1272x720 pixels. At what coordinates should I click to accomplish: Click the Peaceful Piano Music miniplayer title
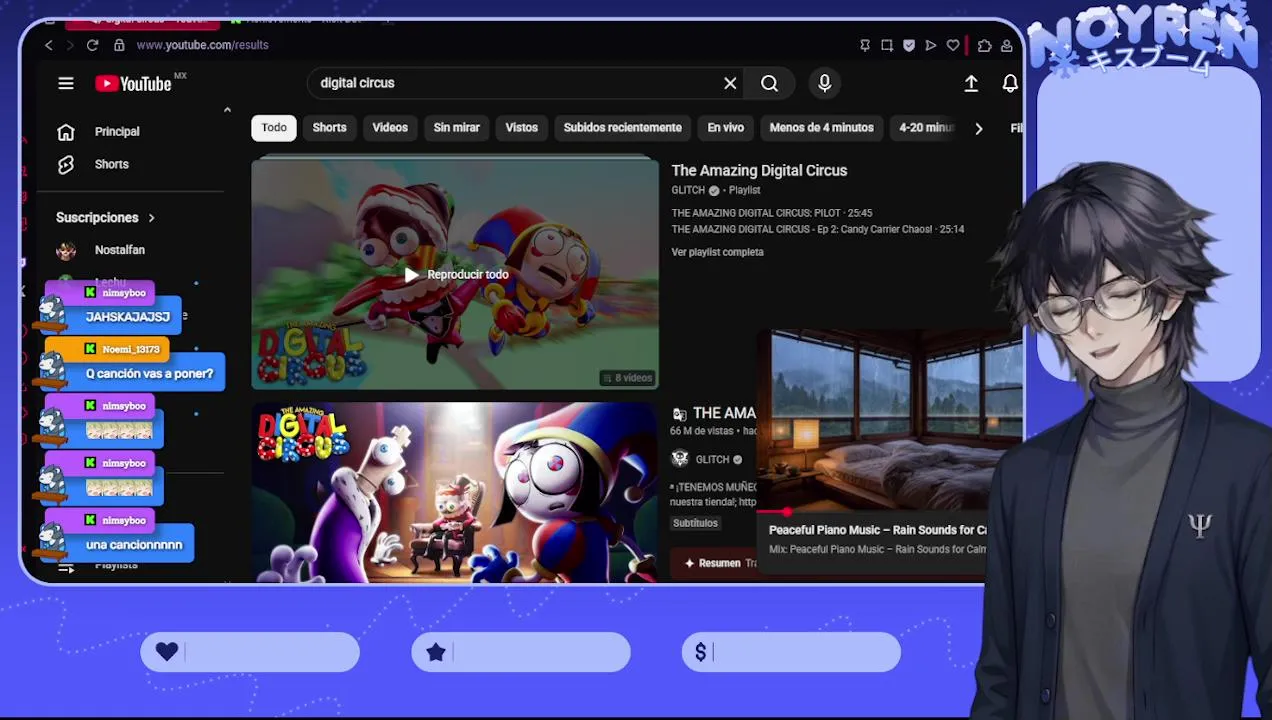(877, 530)
